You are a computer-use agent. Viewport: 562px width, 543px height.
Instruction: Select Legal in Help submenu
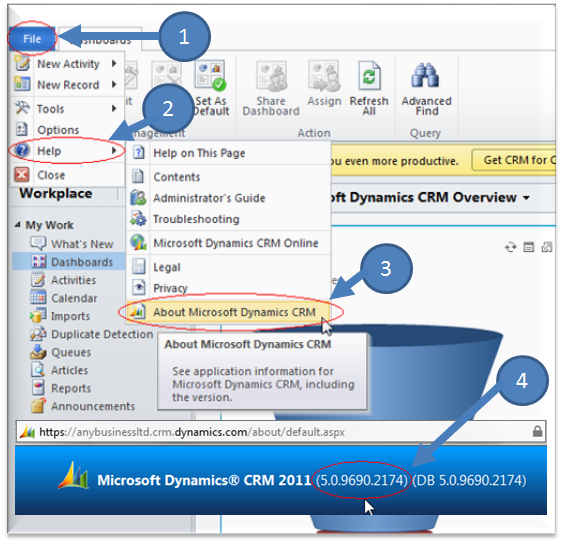click(228, 267)
